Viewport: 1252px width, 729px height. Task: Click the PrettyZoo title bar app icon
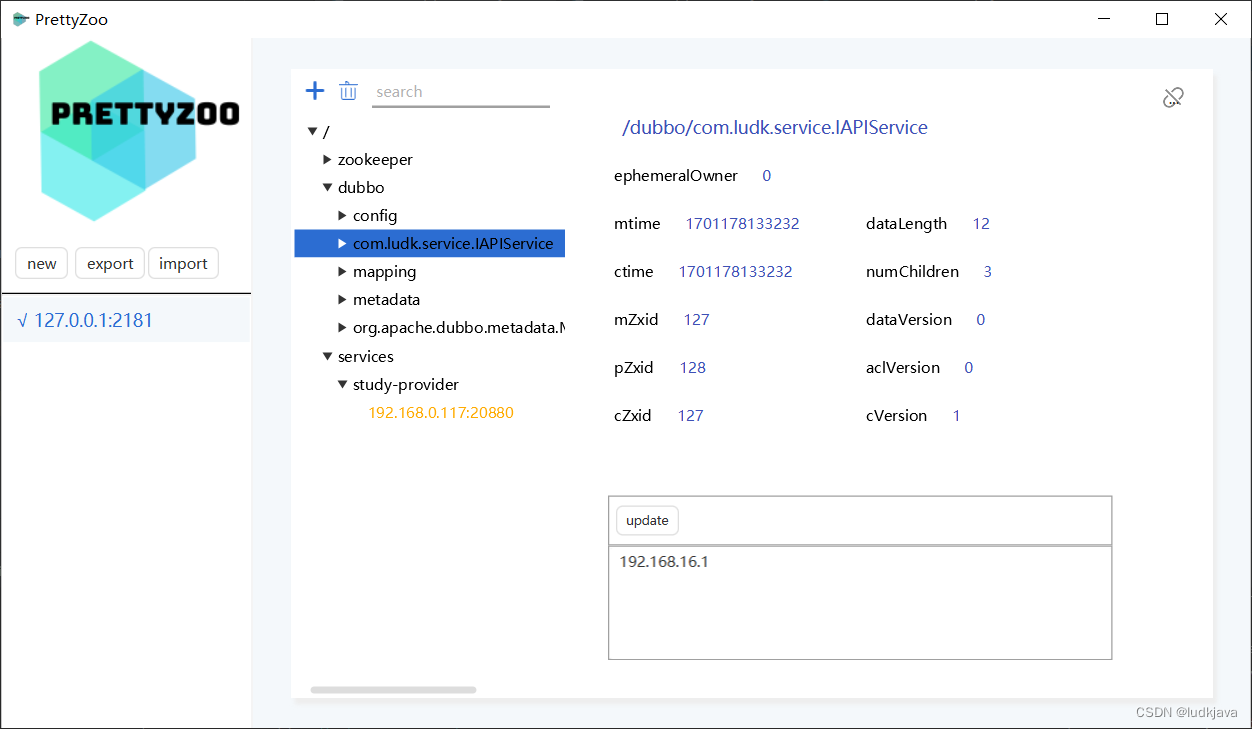click(20, 19)
